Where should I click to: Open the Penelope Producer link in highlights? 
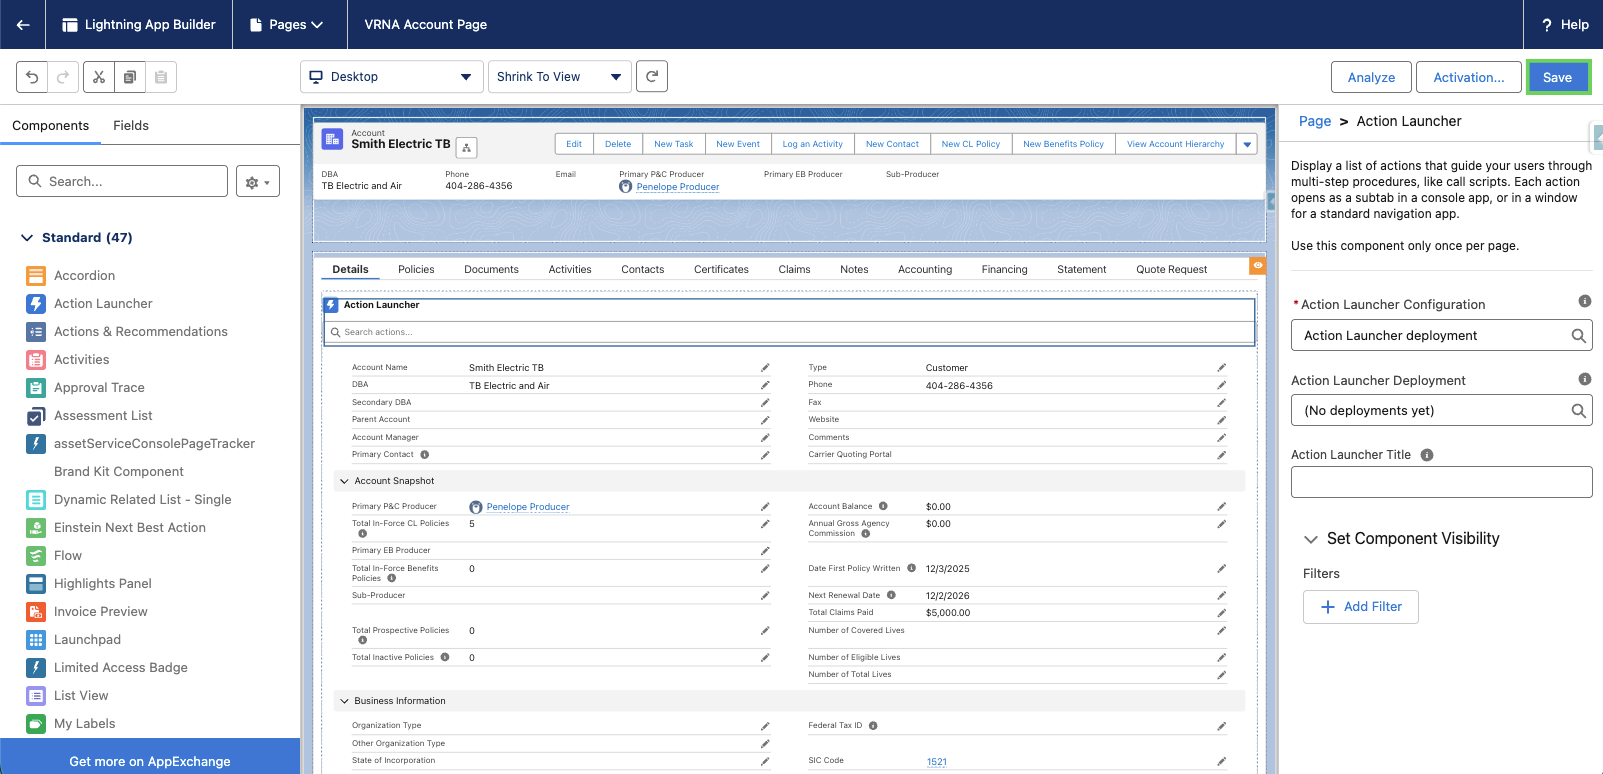click(678, 187)
